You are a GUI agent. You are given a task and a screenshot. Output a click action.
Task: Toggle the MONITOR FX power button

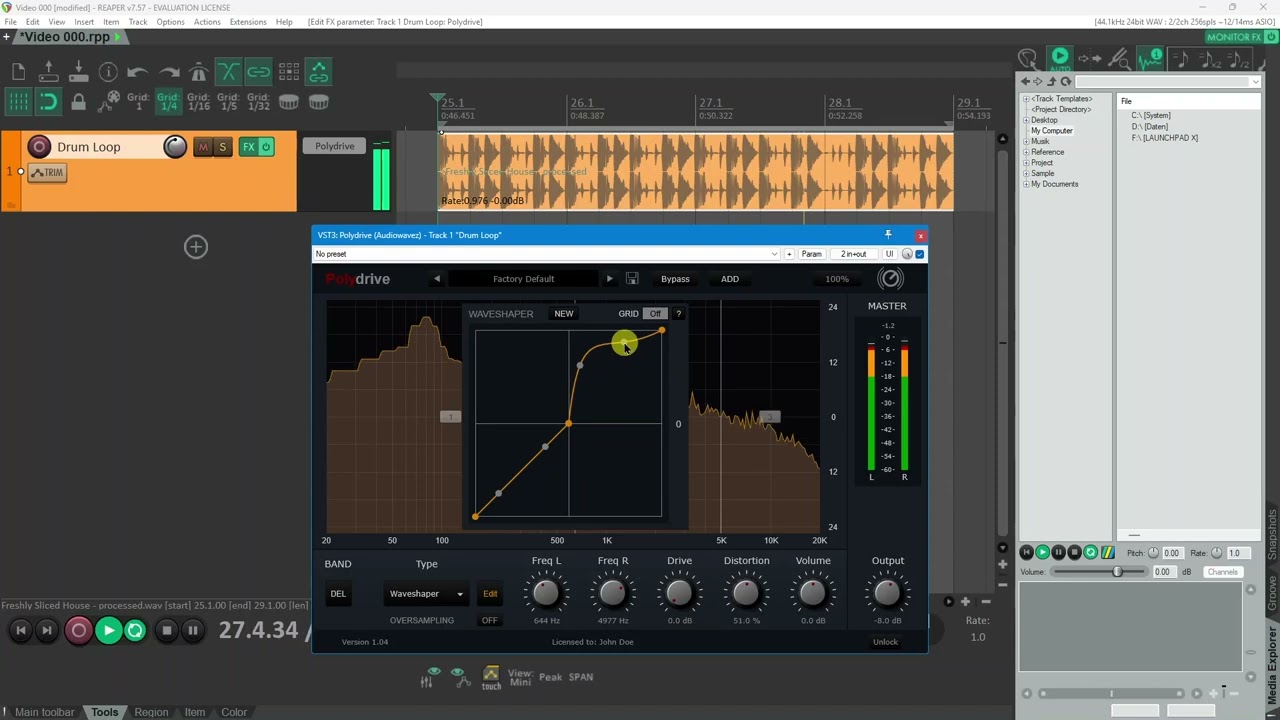coord(1271,37)
